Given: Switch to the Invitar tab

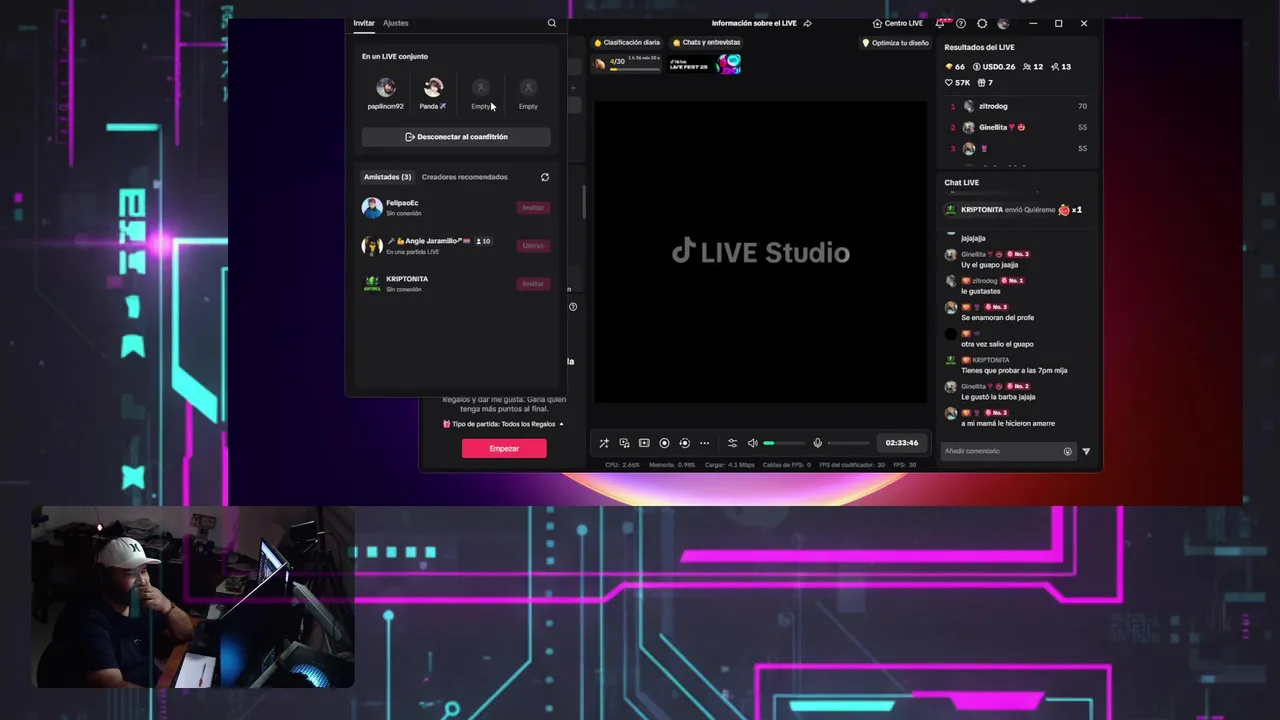Looking at the screenshot, I should tap(364, 23).
